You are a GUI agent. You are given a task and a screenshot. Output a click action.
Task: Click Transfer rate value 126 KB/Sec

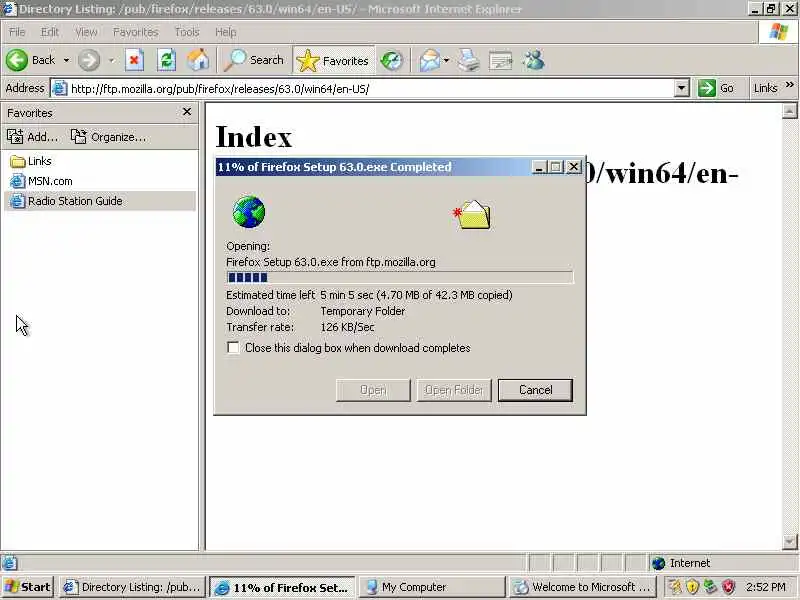tap(347, 327)
